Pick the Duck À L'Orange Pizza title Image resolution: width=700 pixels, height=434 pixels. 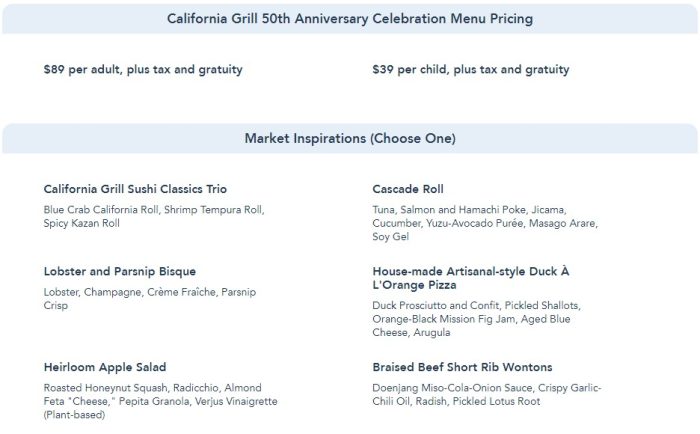pos(470,278)
